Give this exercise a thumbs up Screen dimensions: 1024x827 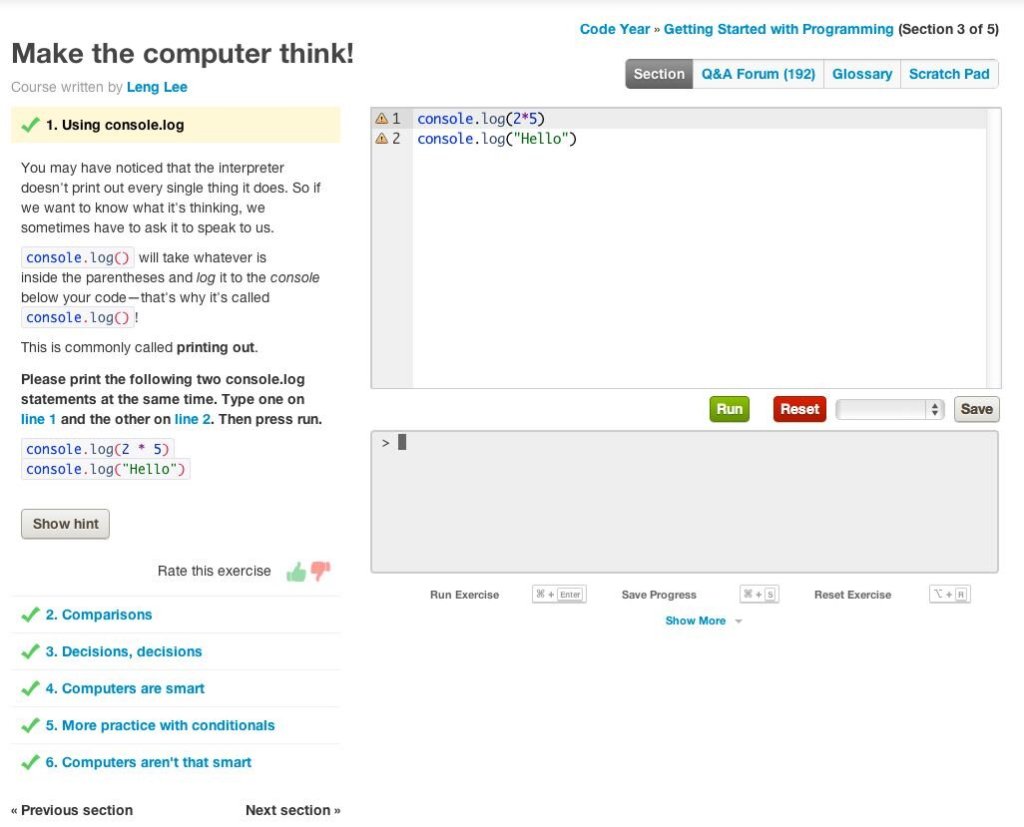pyautogui.click(x=296, y=570)
